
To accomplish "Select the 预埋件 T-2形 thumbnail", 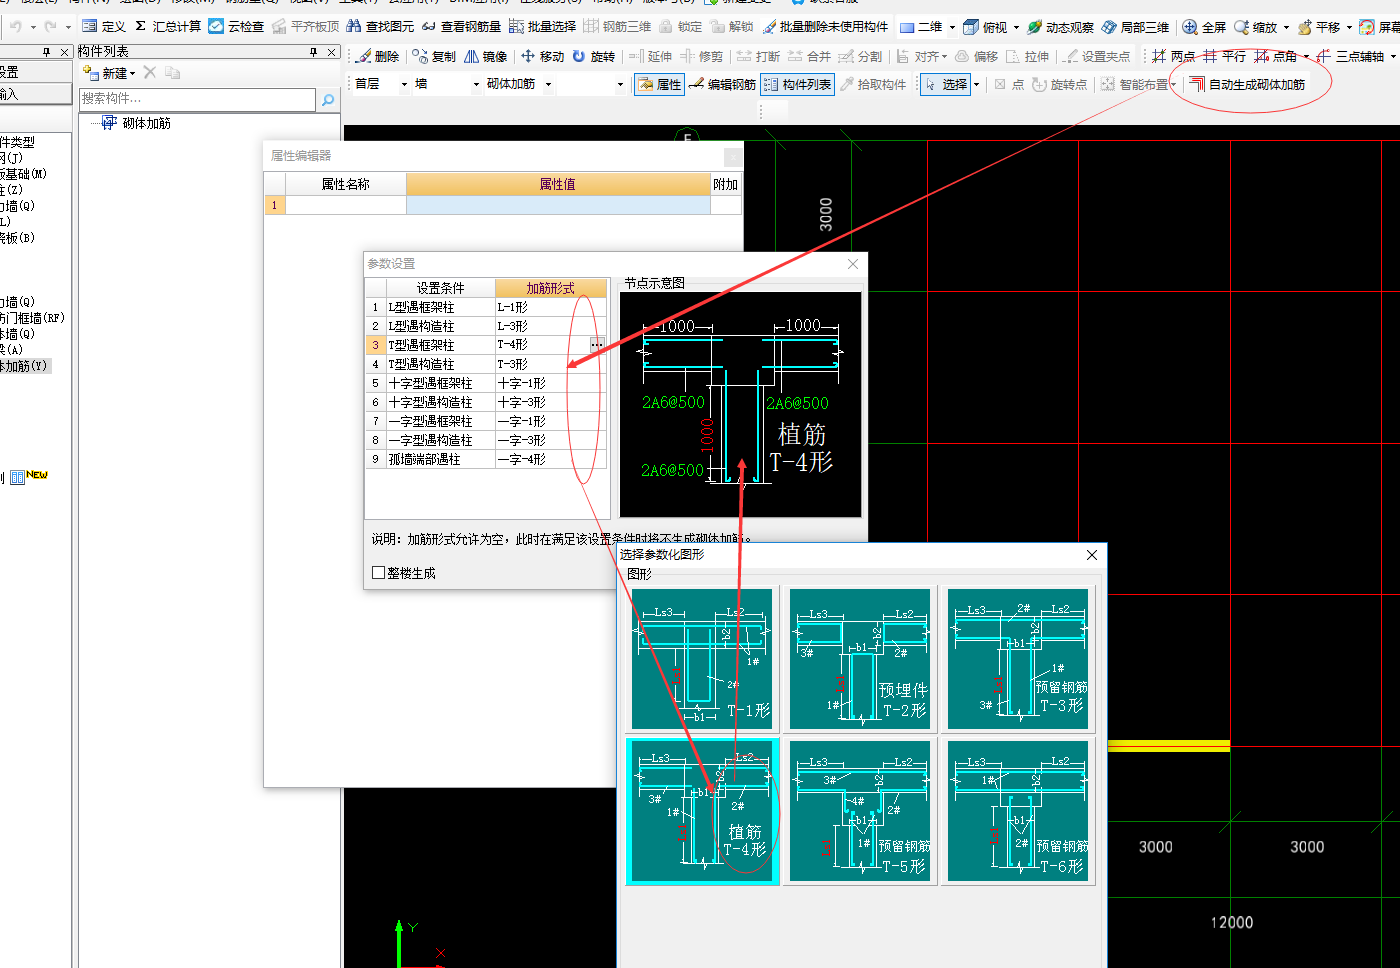I will coord(860,660).
